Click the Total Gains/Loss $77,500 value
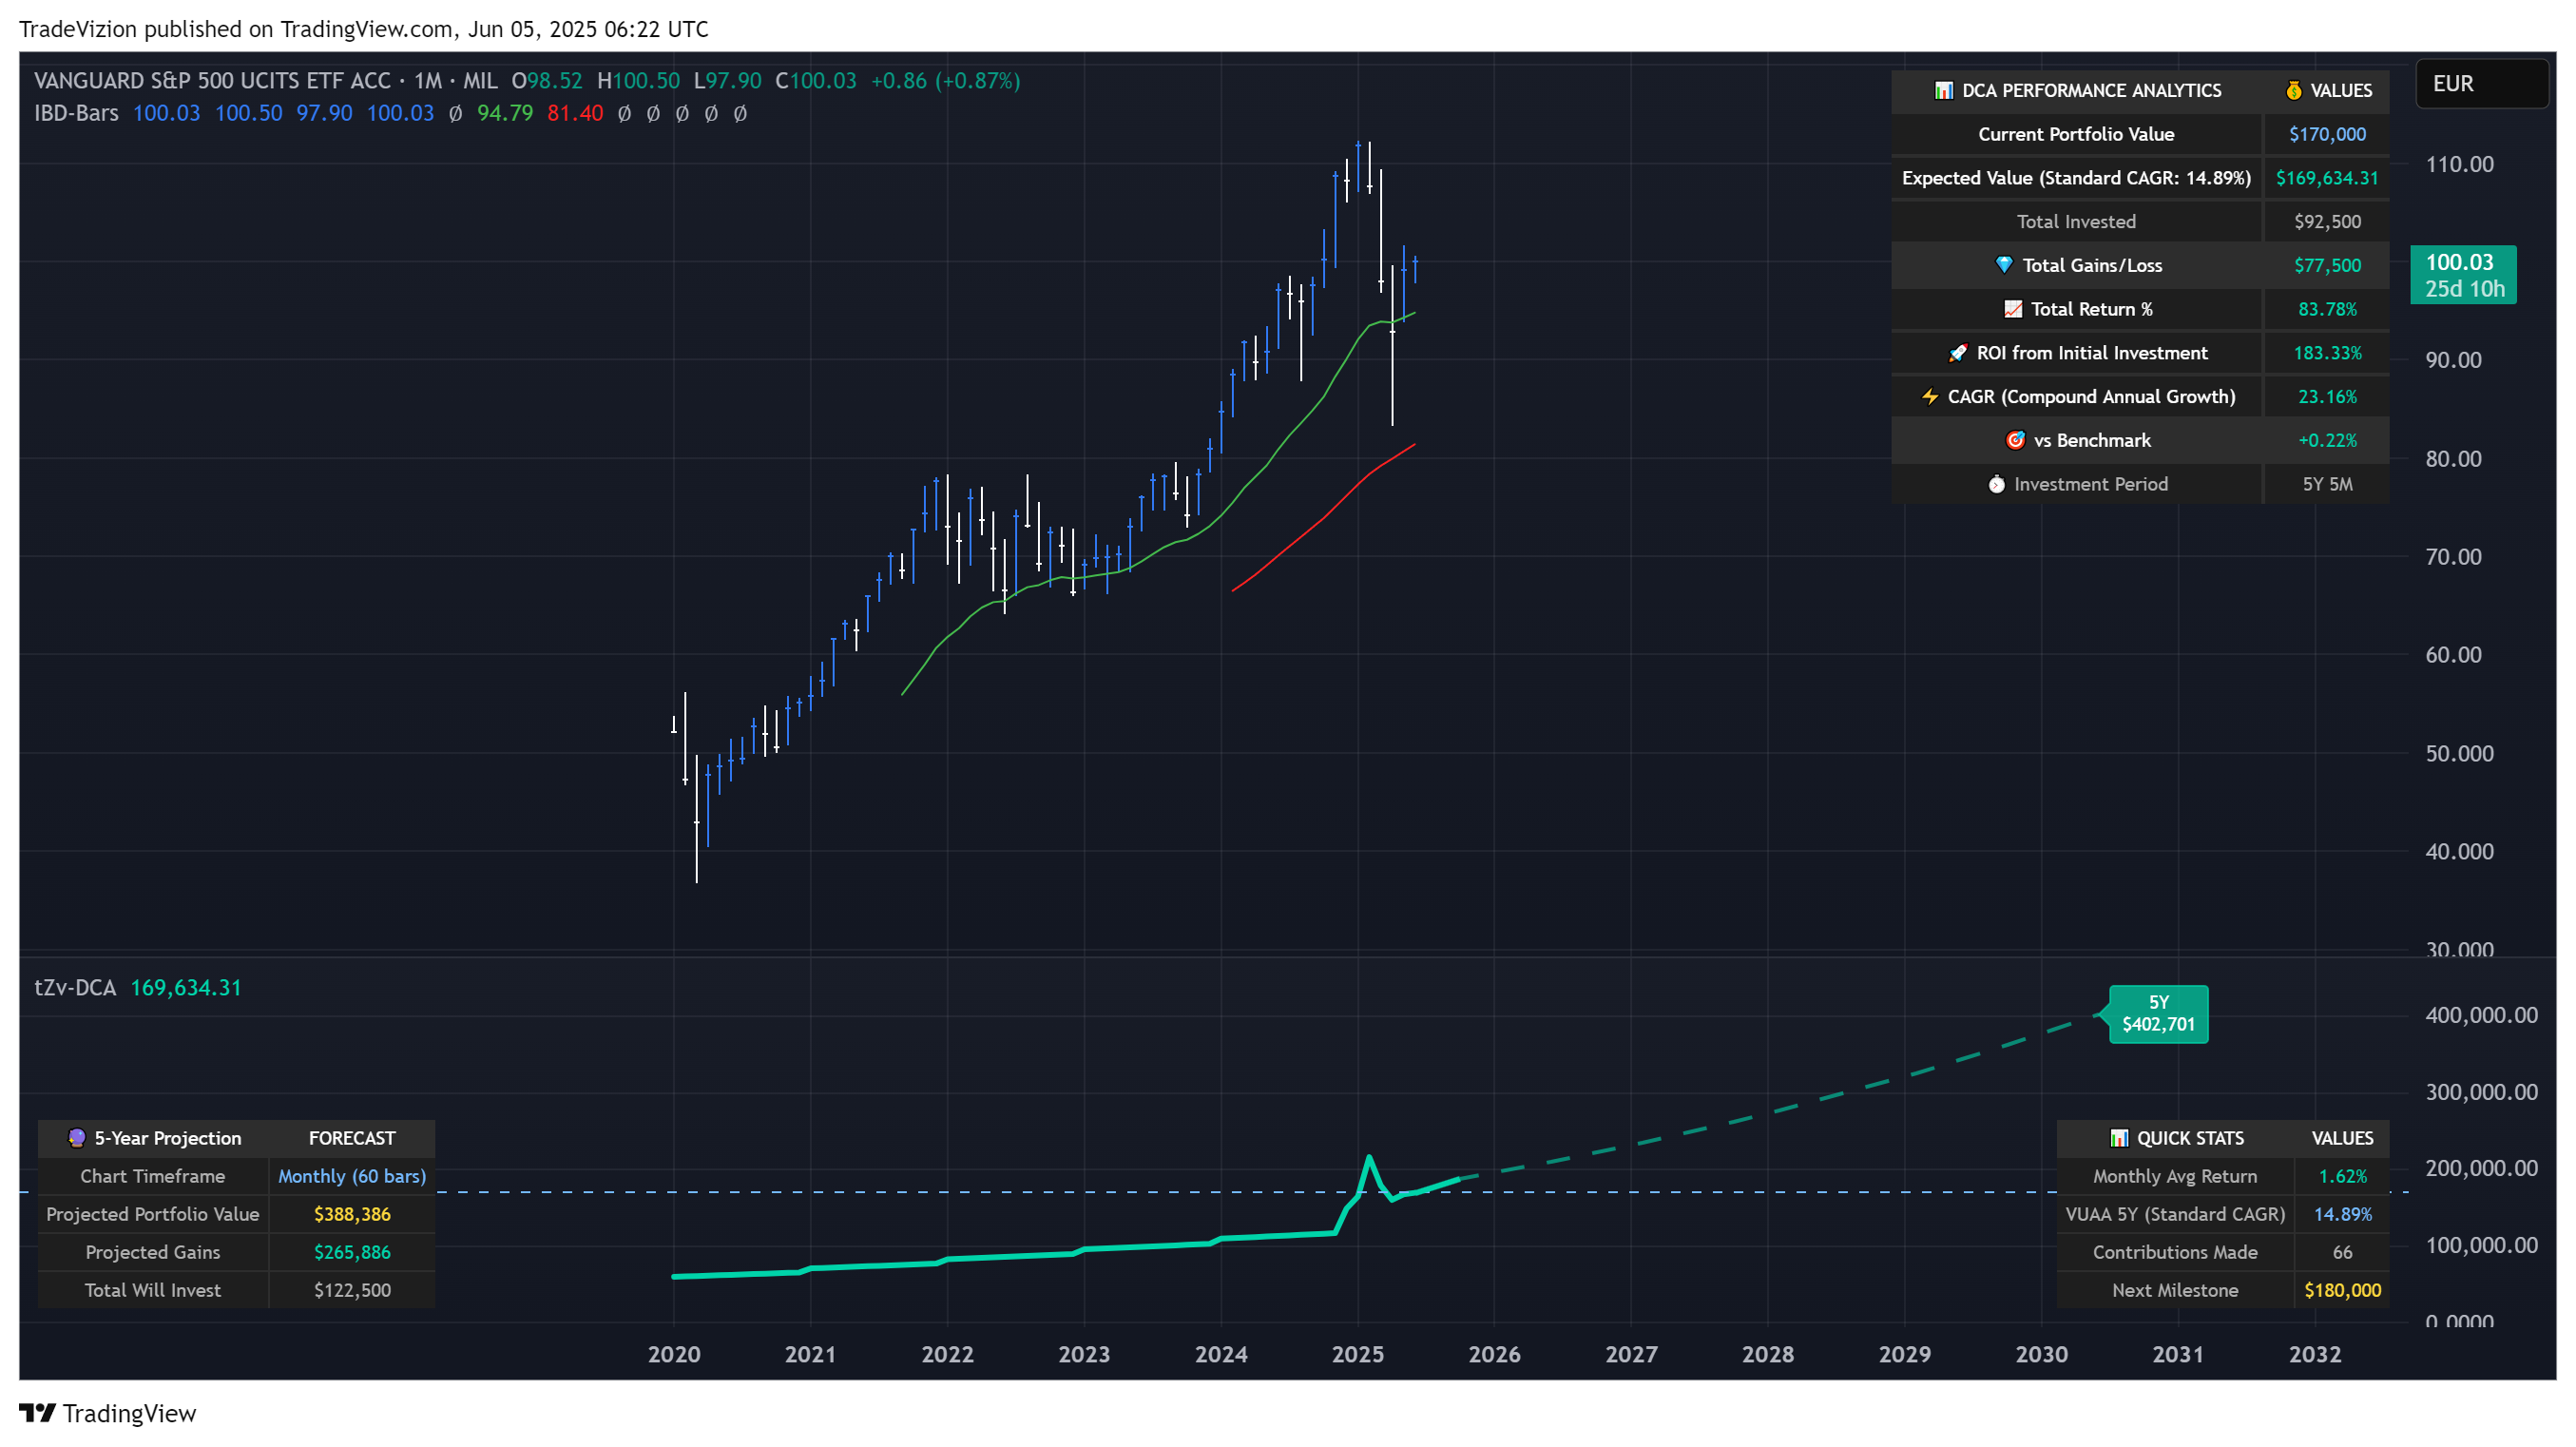 (2327, 265)
